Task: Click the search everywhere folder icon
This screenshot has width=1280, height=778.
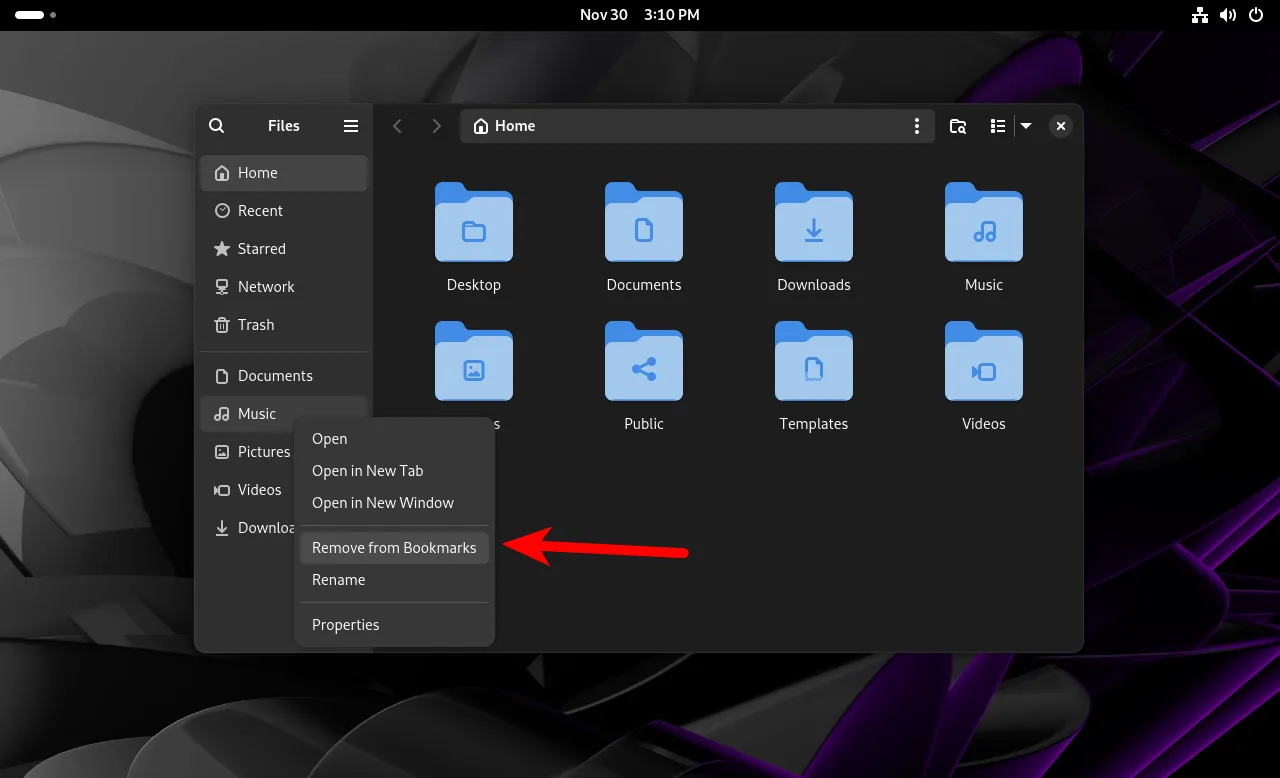Action: point(958,126)
